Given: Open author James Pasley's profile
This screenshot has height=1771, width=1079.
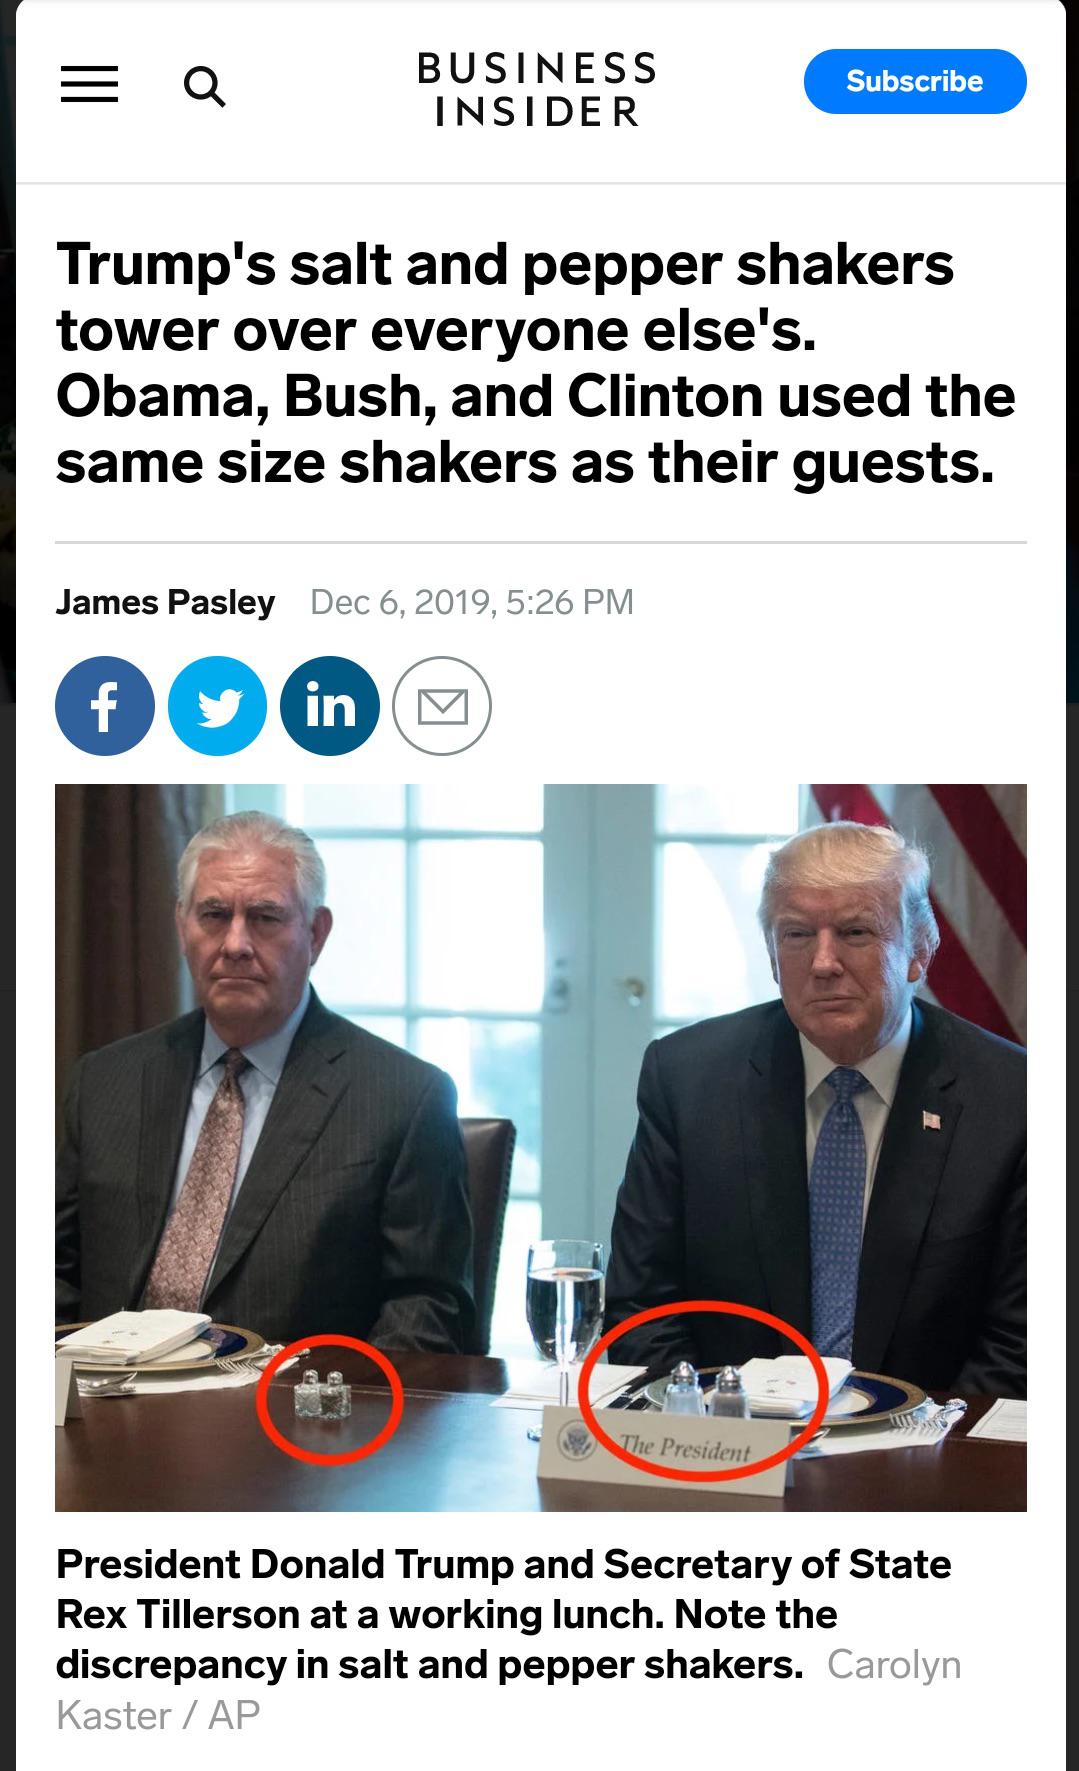Looking at the screenshot, I should [x=165, y=602].
